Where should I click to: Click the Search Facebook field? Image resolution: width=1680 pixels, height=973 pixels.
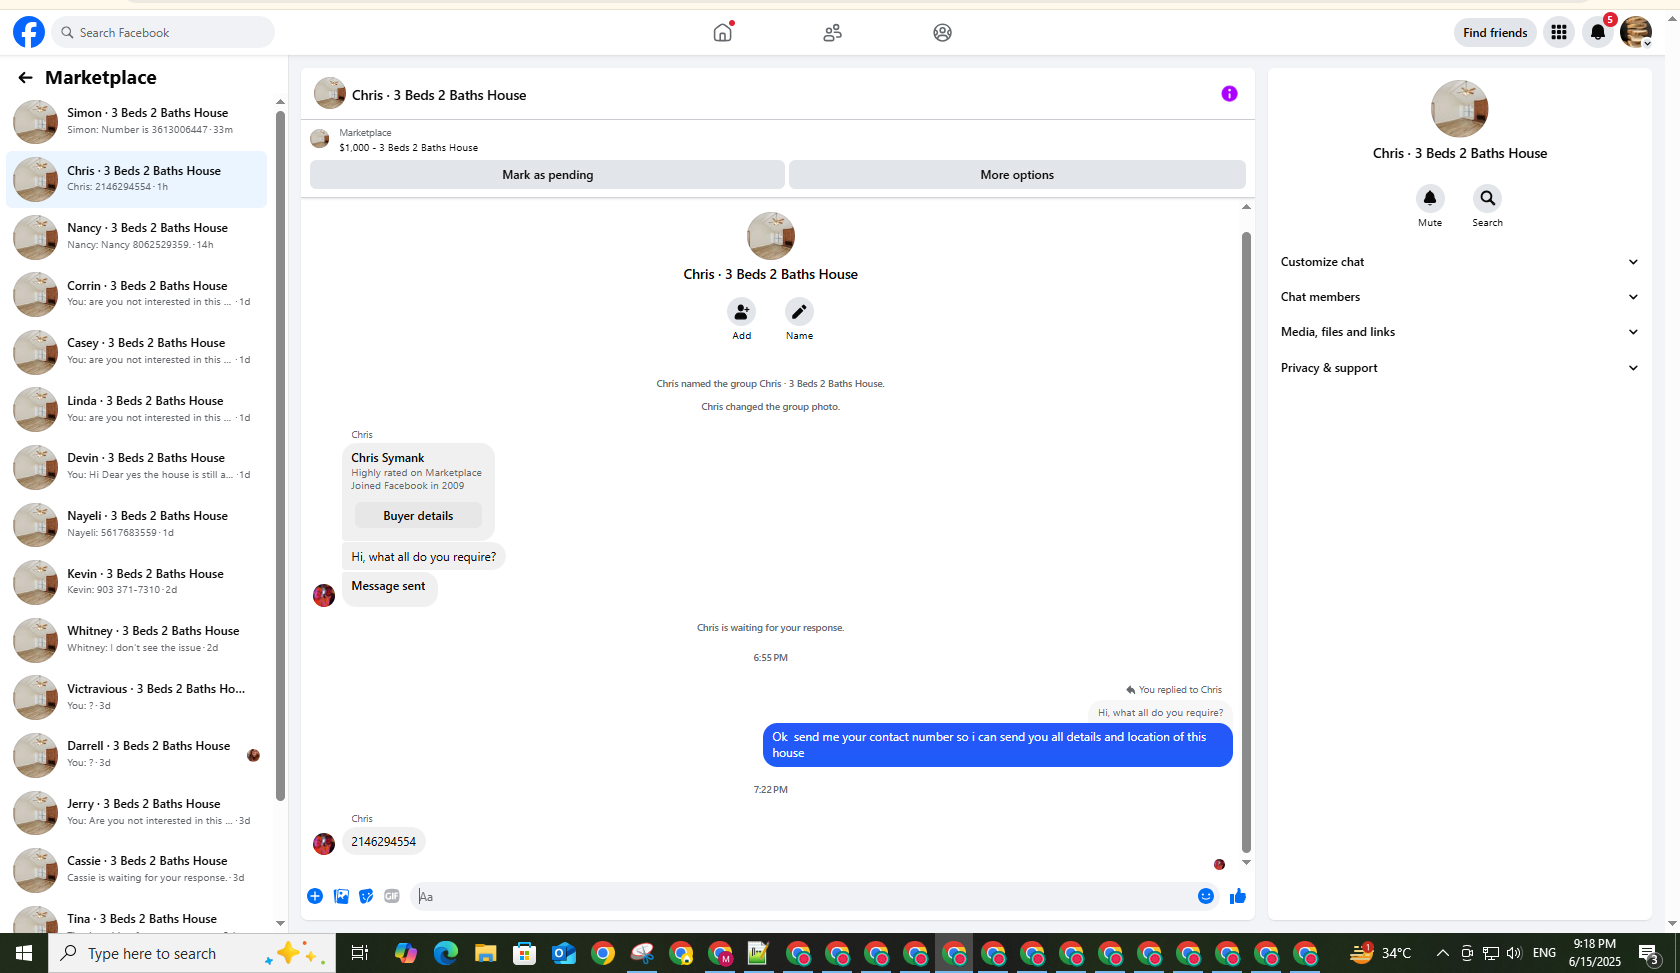pyautogui.click(x=164, y=32)
